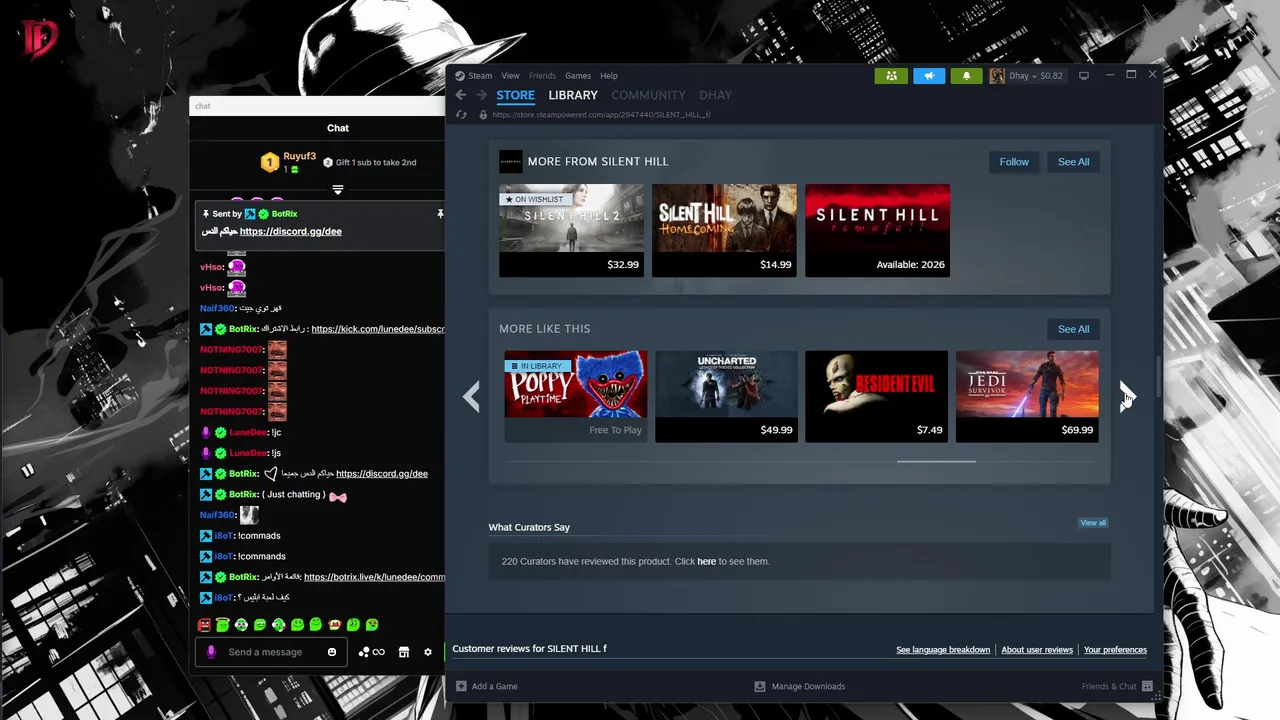Open Poppy Playtime thumbnail
The width and height of the screenshot is (1280, 720).
(576, 396)
